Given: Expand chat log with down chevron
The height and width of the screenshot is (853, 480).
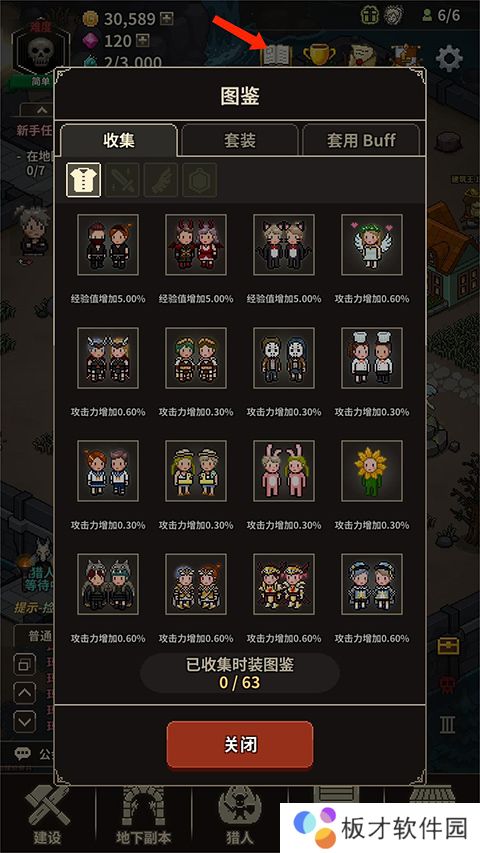Looking at the screenshot, I should (24, 722).
